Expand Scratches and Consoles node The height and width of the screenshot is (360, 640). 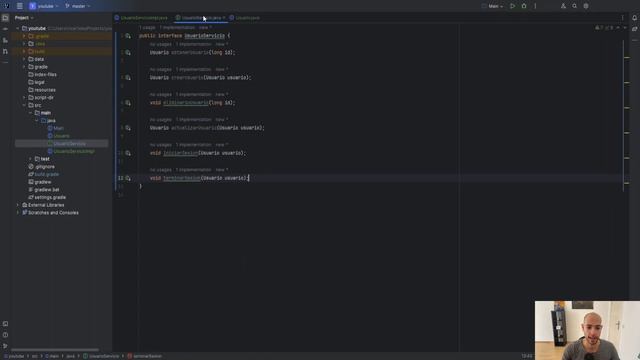pyautogui.click(x=18, y=213)
